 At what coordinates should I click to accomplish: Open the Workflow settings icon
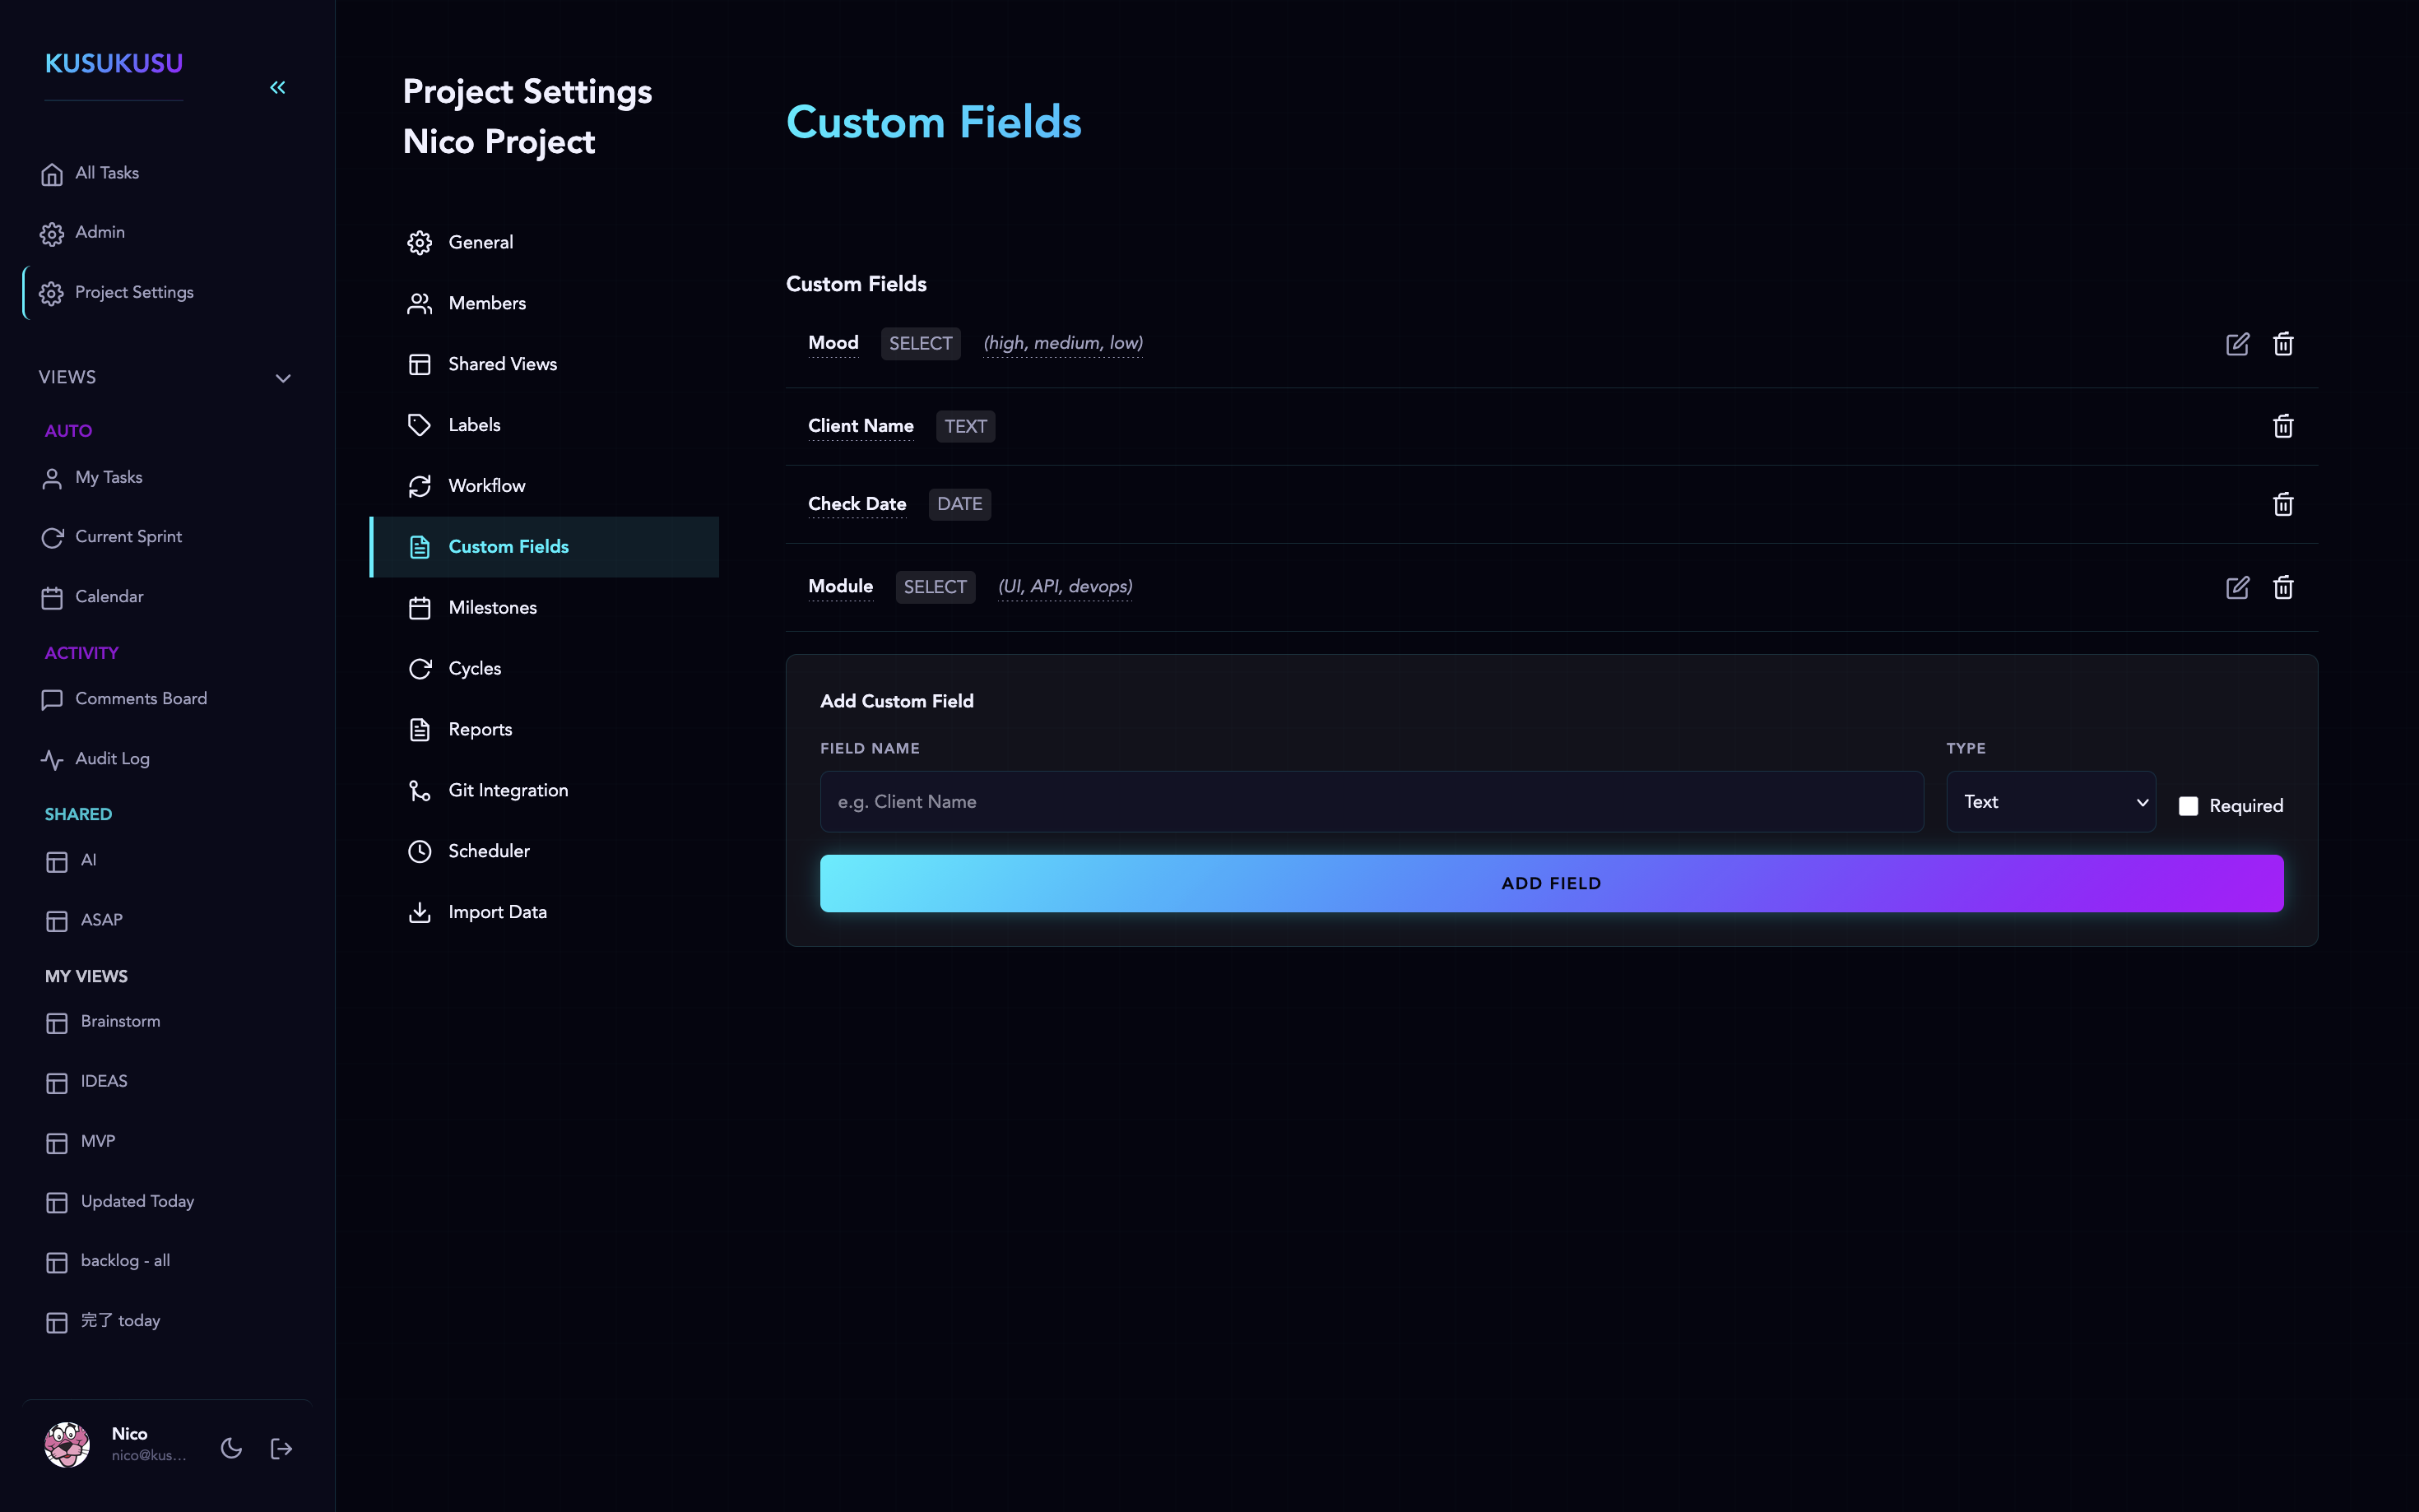coord(420,485)
